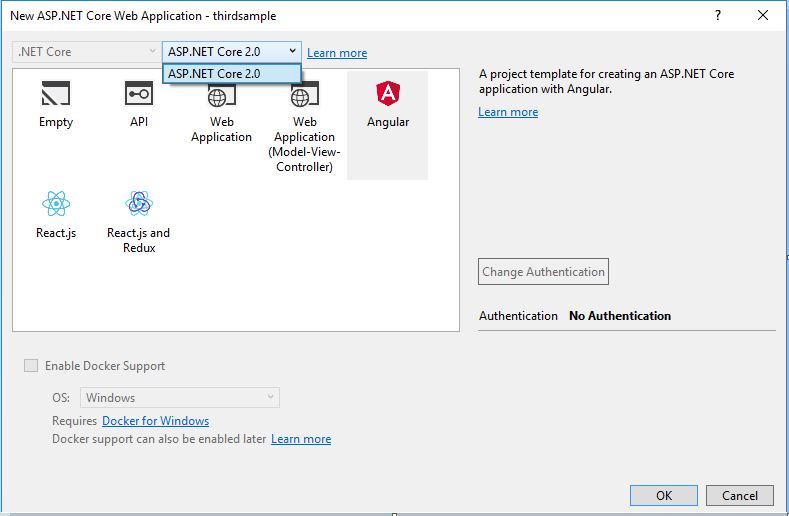
Task: Collapse the ASP.NET Core 2.0 version combo box
Action: tap(231, 52)
